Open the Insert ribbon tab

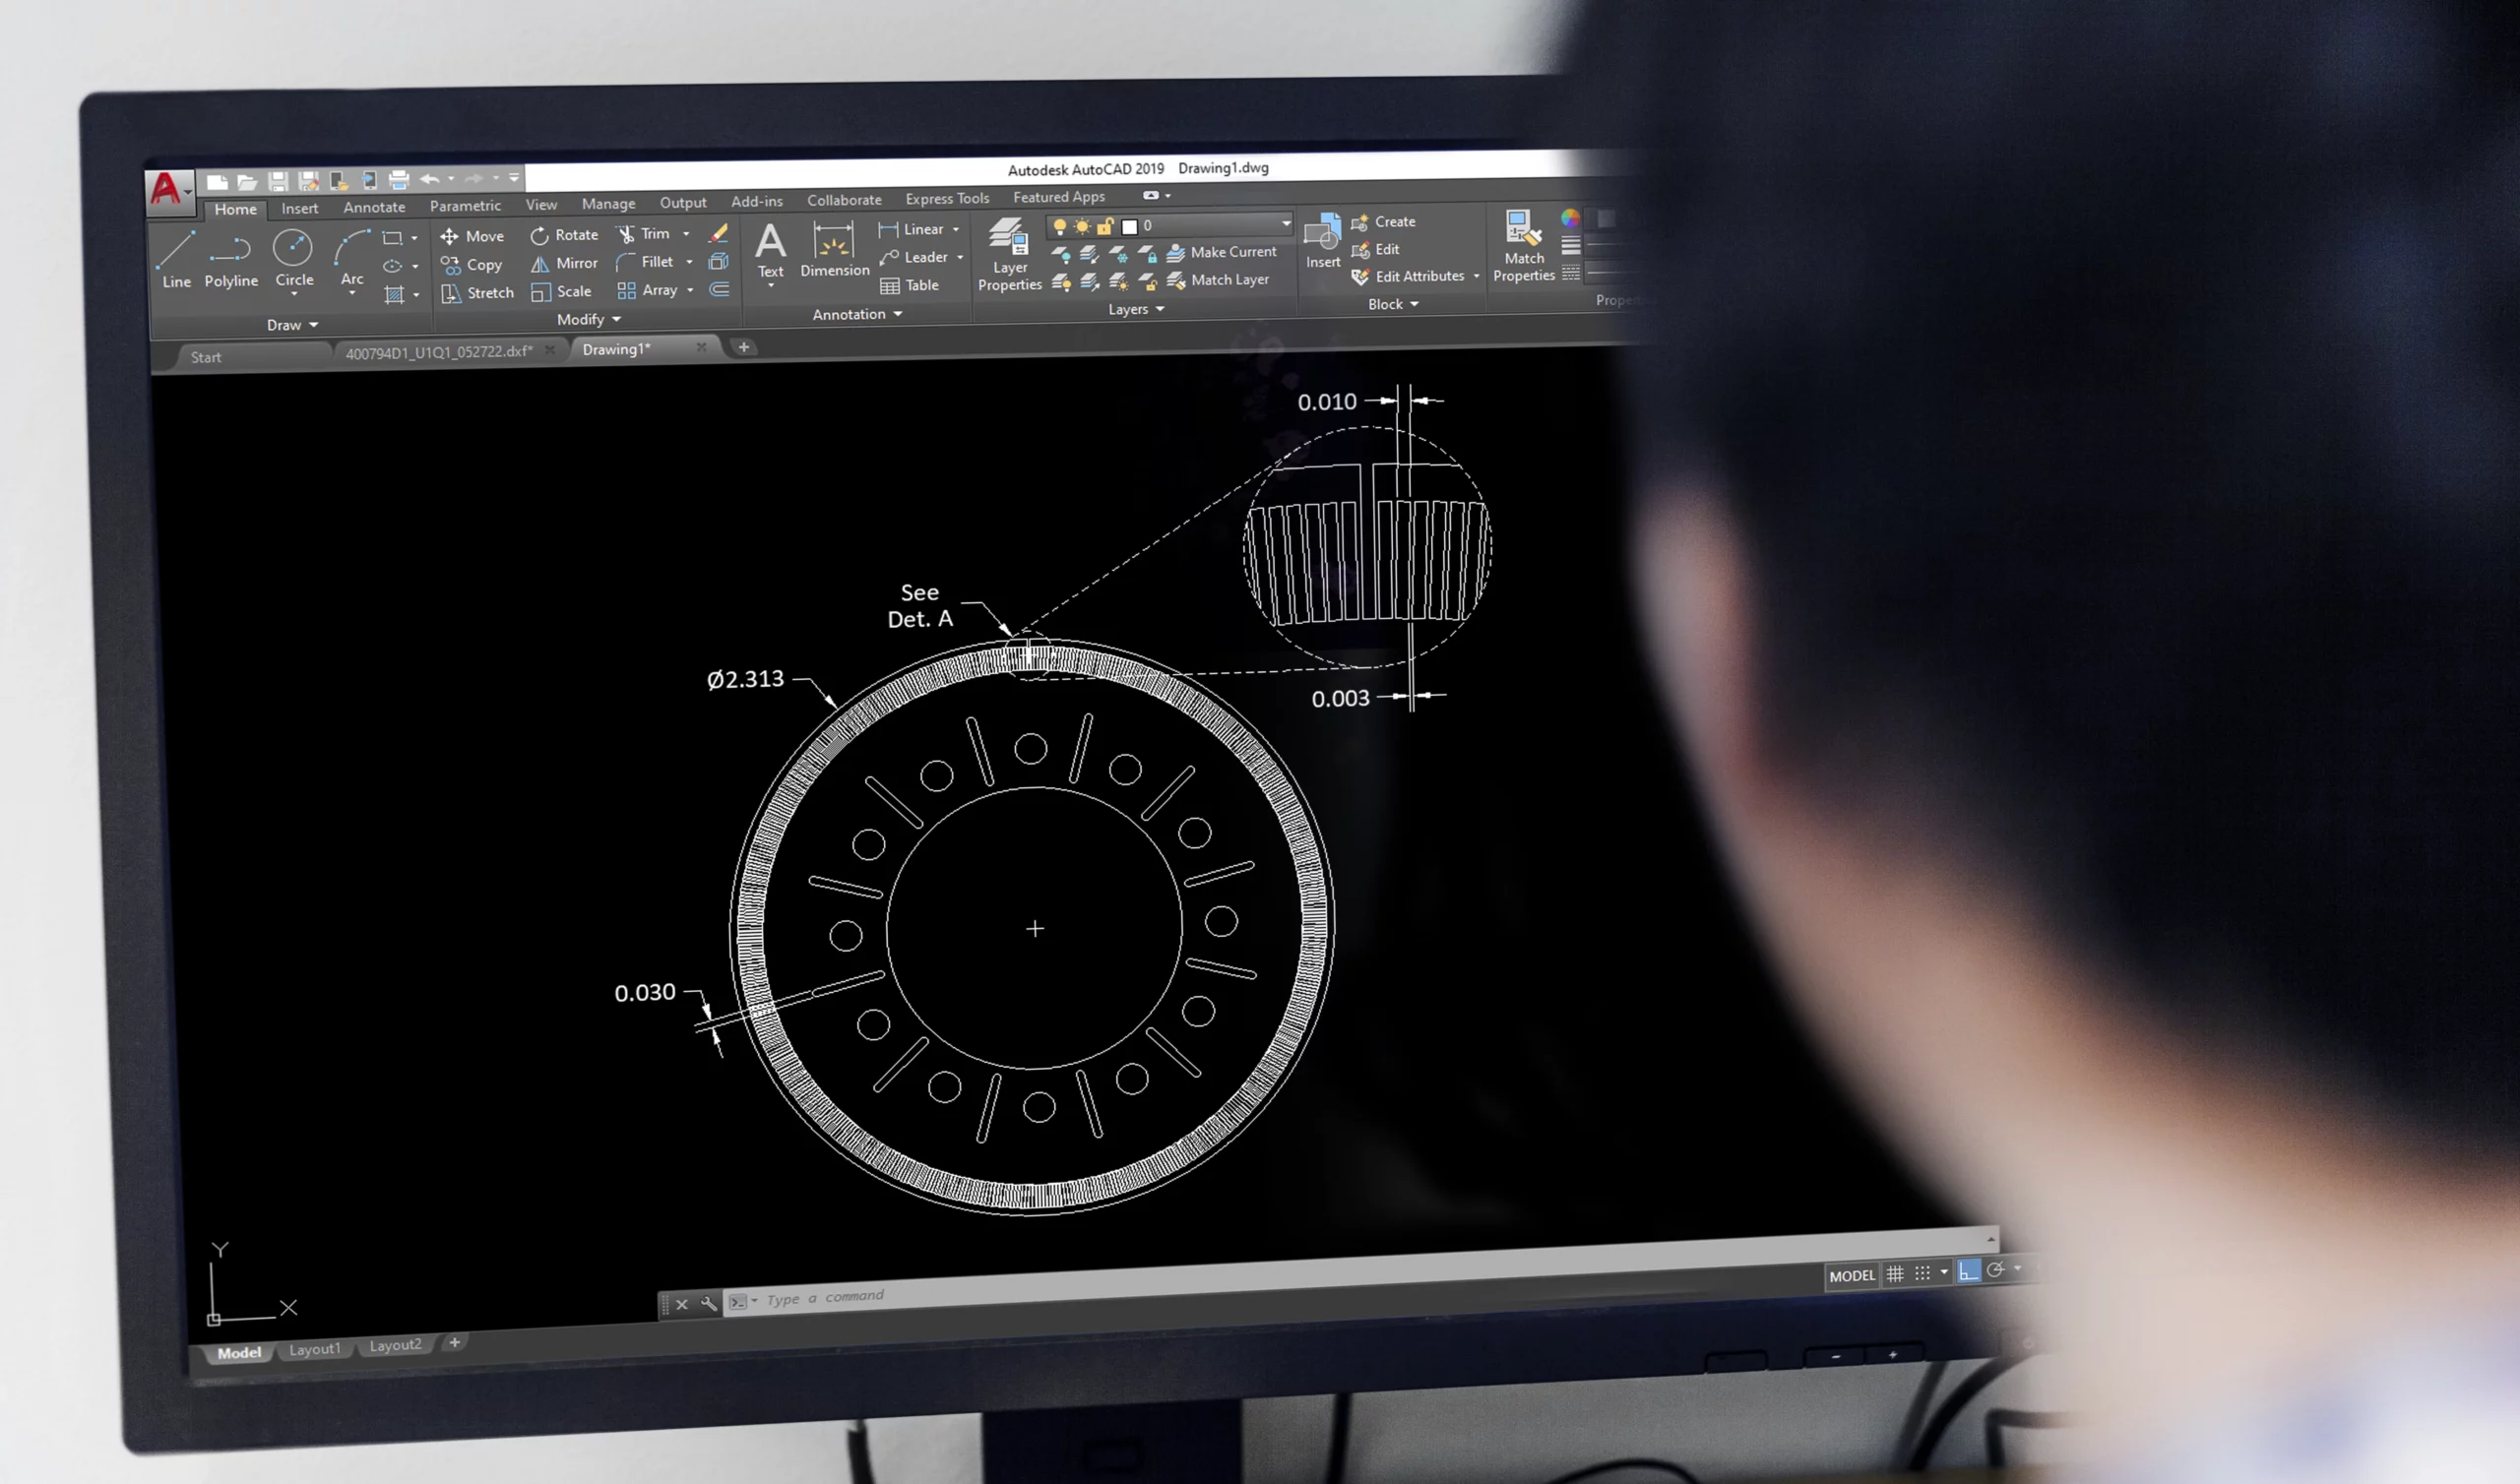[x=299, y=208]
